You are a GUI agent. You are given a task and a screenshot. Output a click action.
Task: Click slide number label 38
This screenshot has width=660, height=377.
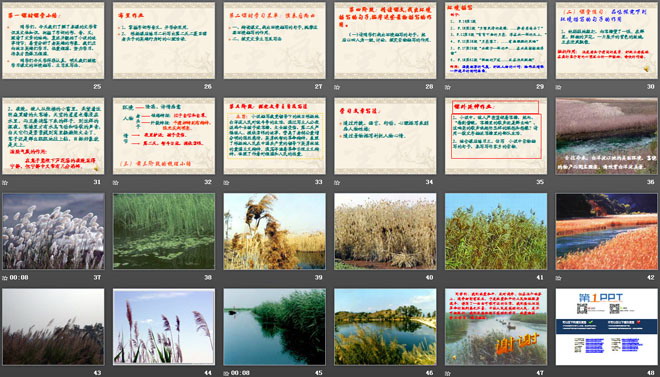click(208, 278)
